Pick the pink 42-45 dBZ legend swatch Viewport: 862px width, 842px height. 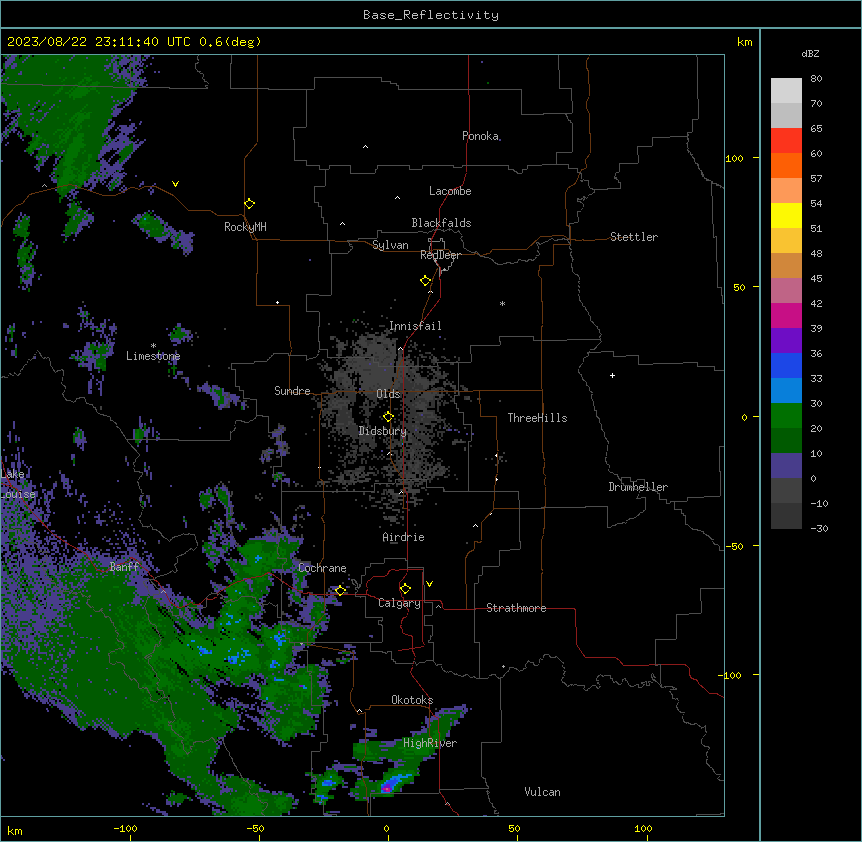point(786,291)
